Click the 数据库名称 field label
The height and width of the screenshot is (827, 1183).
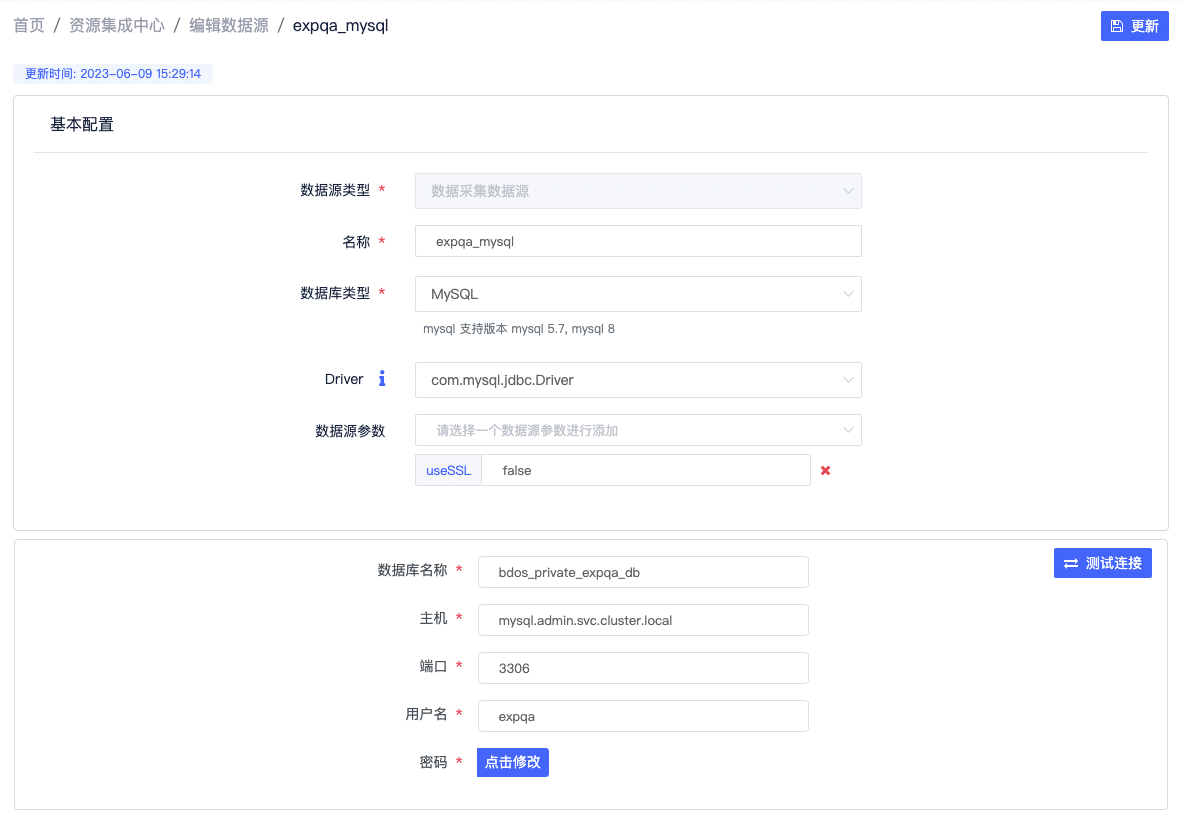412,570
